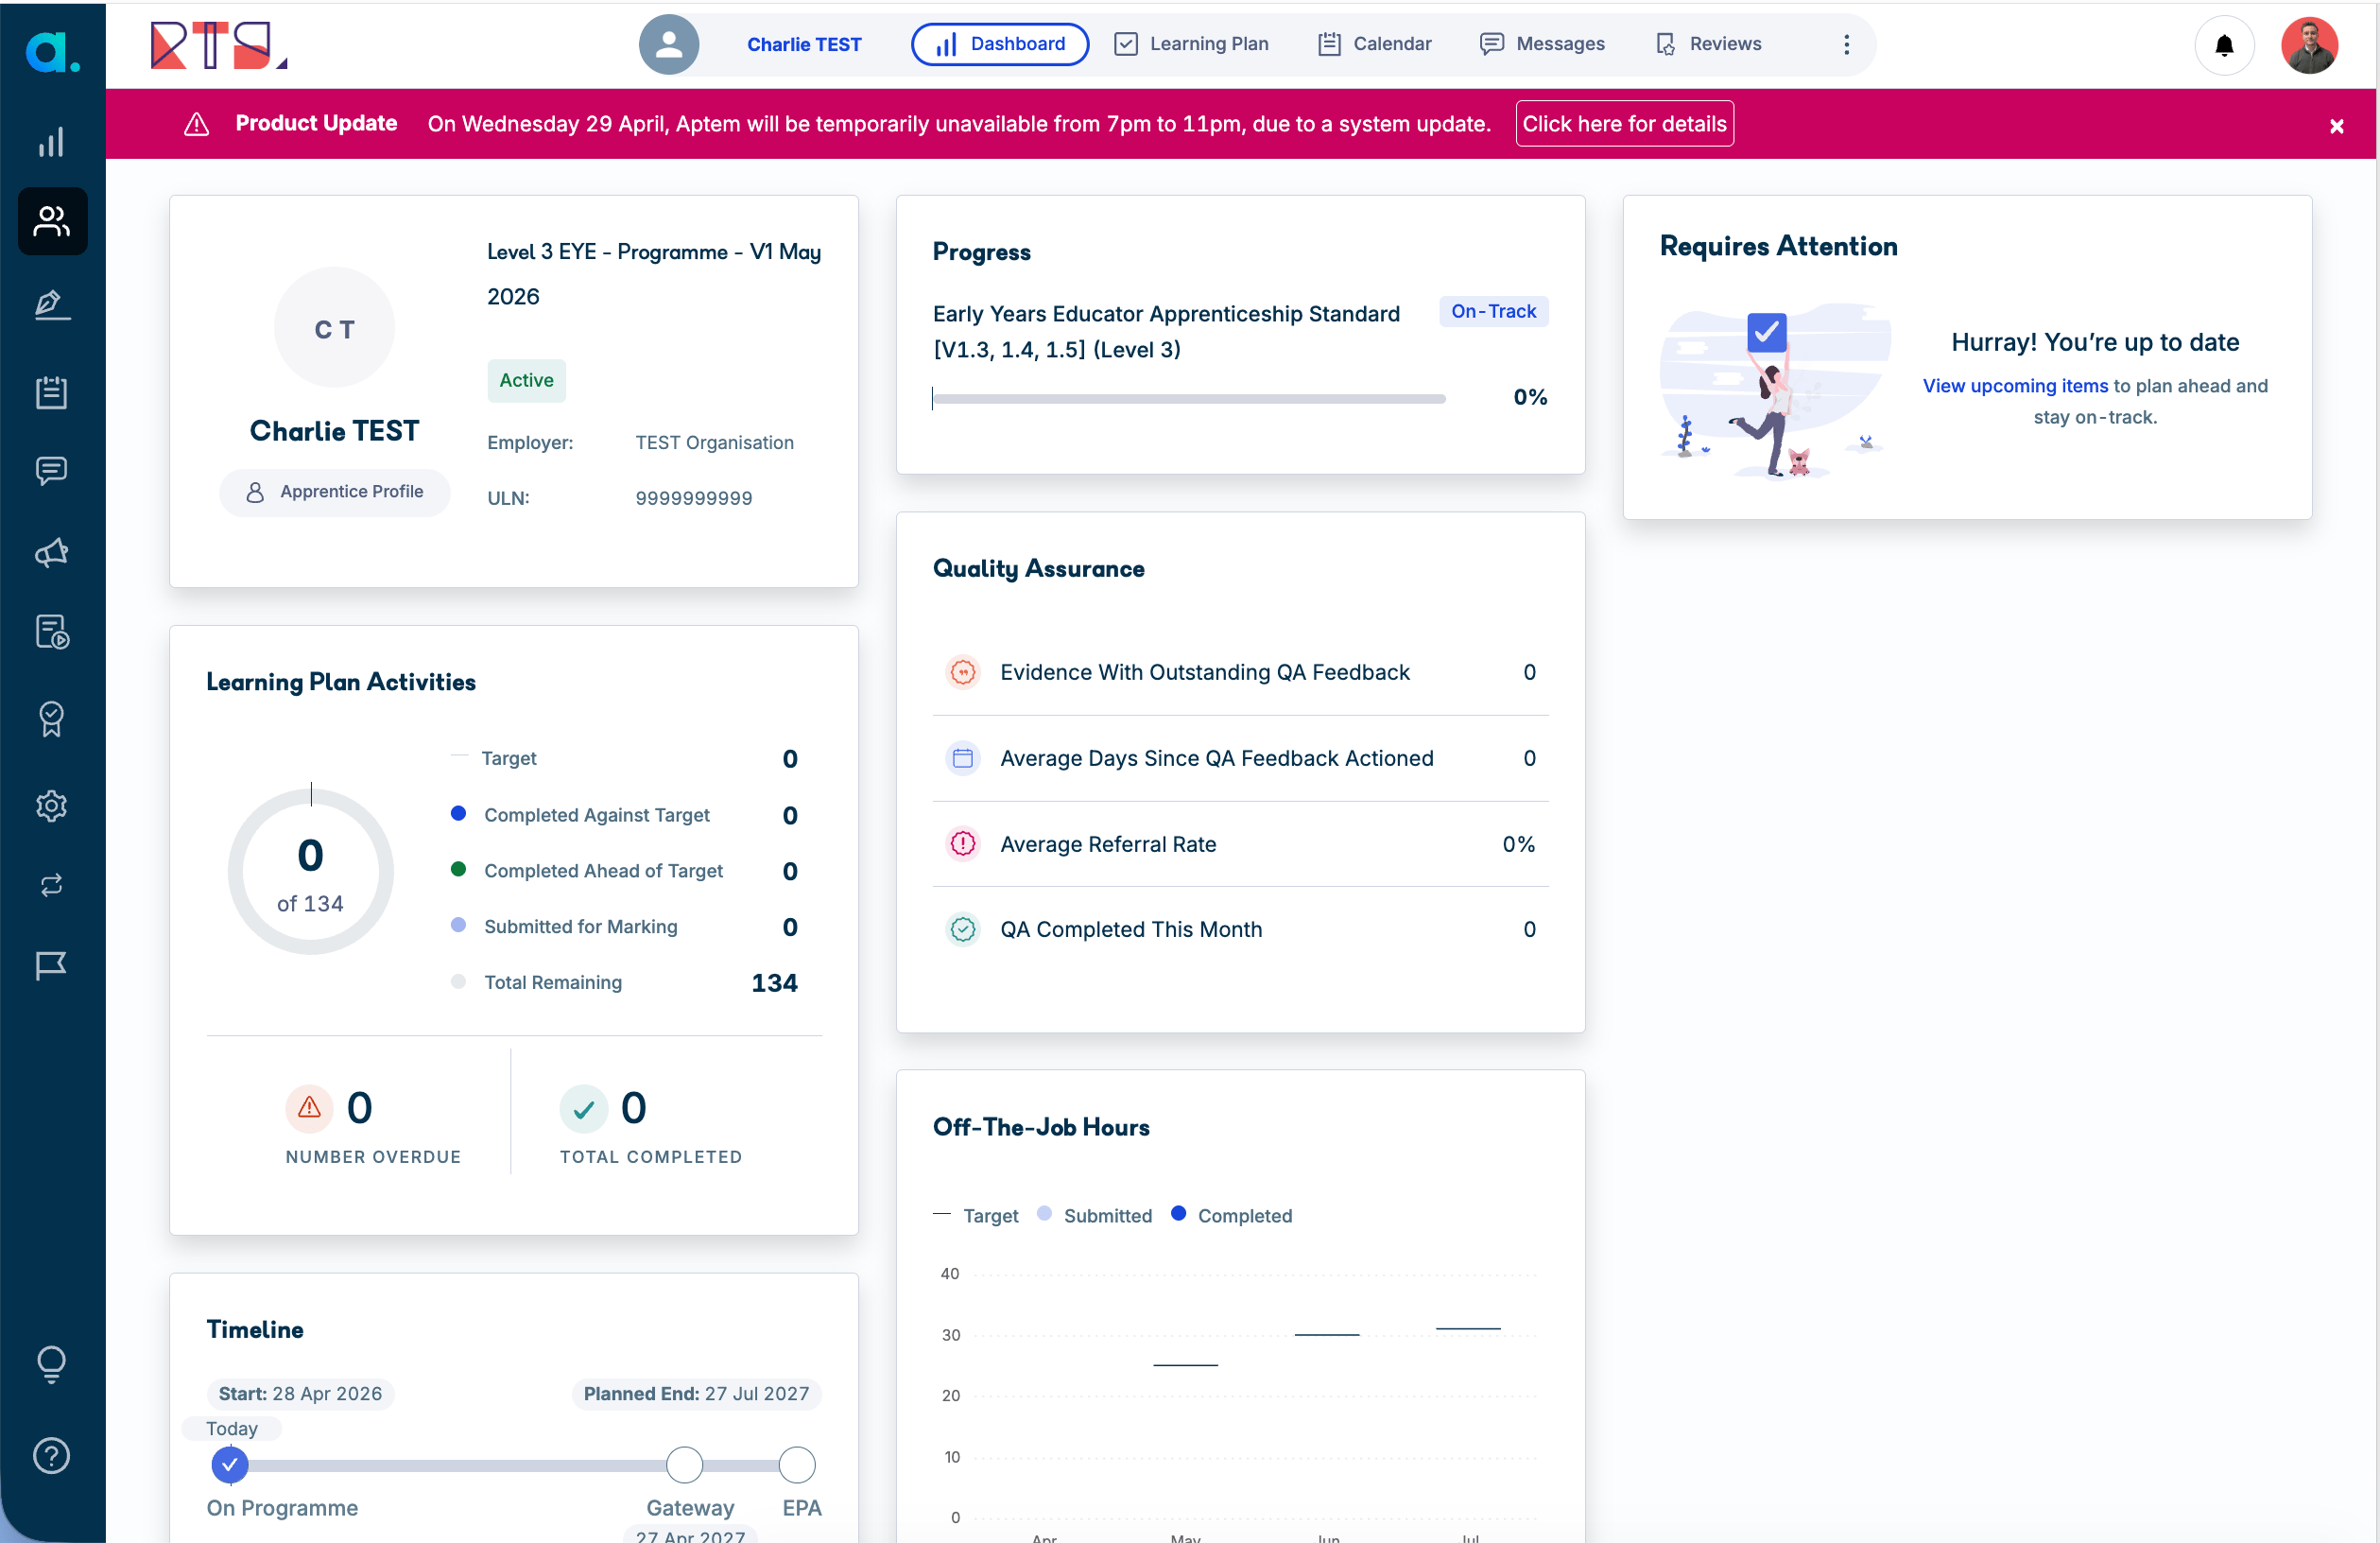Open the analytics bar chart sidebar icon
This screenshot has width=2380, height=1543.
[51, 142]
